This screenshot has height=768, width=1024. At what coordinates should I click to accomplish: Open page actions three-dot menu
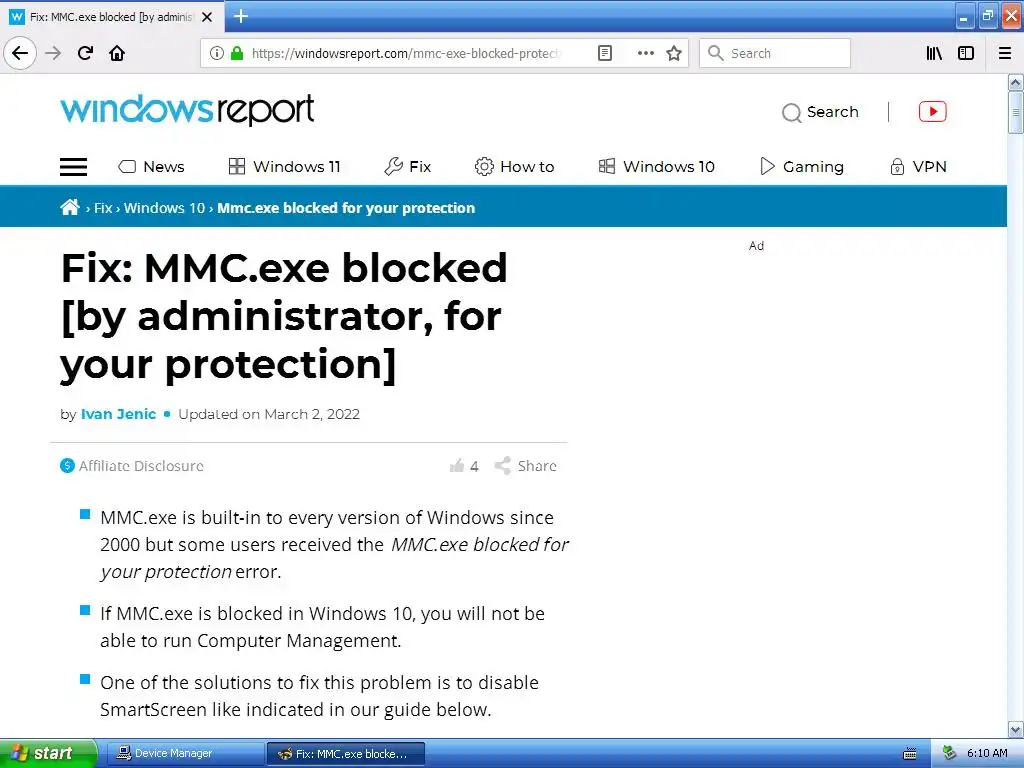[645, 53]
